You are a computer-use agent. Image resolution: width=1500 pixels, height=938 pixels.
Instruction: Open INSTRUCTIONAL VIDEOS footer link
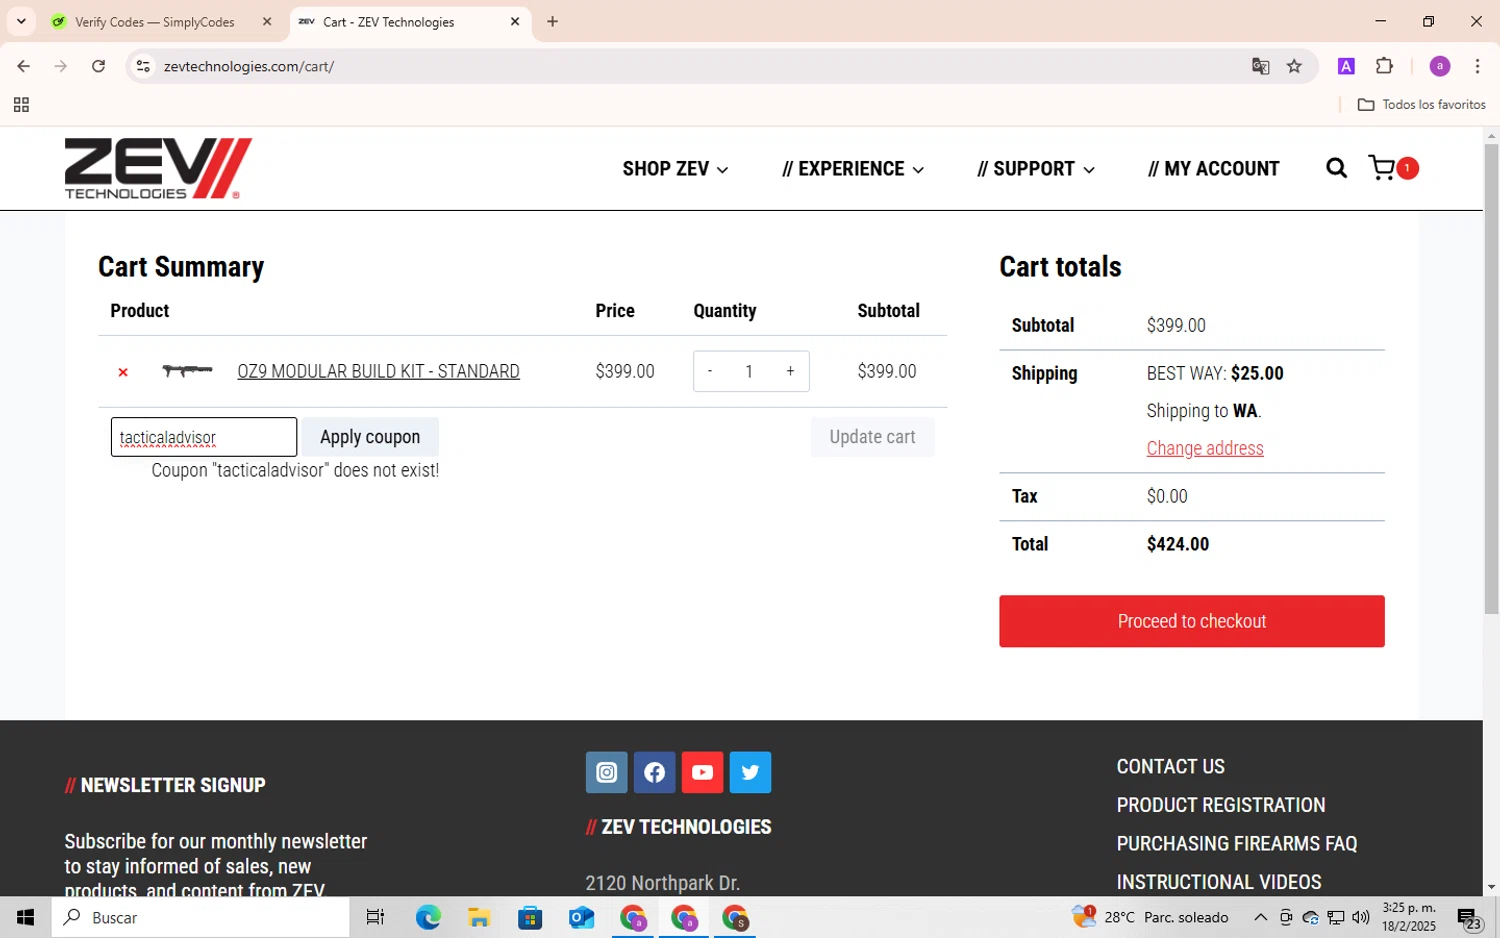click(1219, 883)
